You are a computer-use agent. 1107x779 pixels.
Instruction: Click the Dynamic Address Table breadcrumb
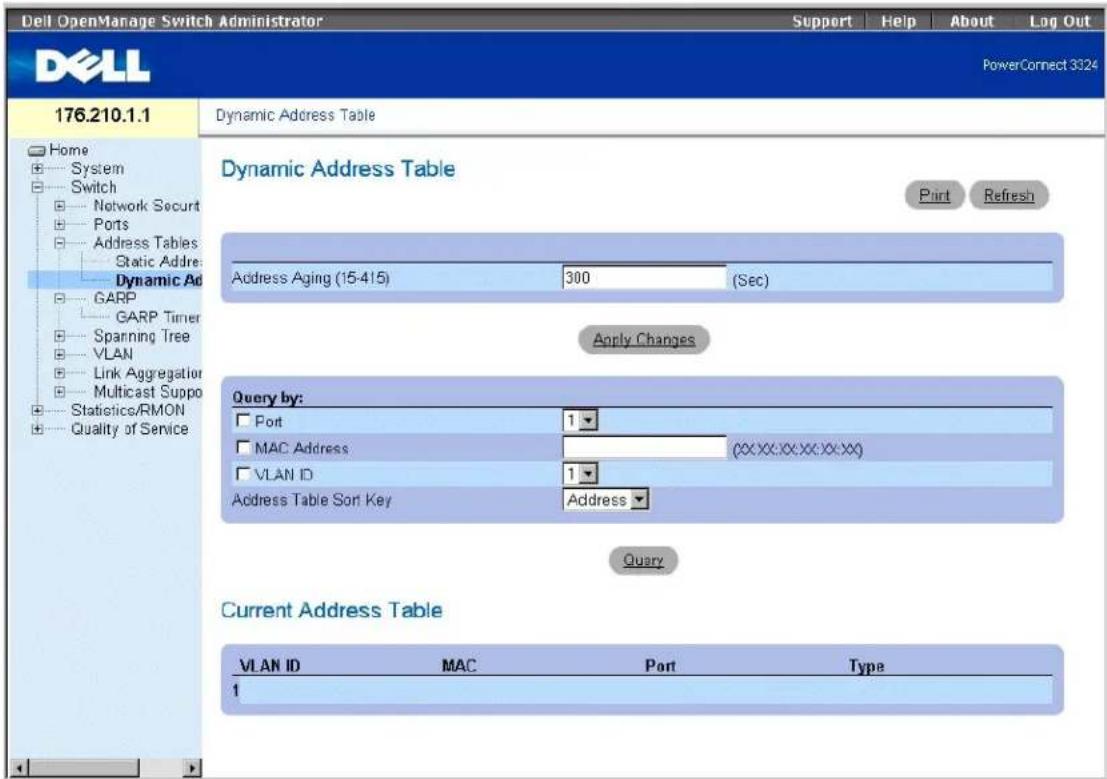pyautogui.click(x=295, y=115)
